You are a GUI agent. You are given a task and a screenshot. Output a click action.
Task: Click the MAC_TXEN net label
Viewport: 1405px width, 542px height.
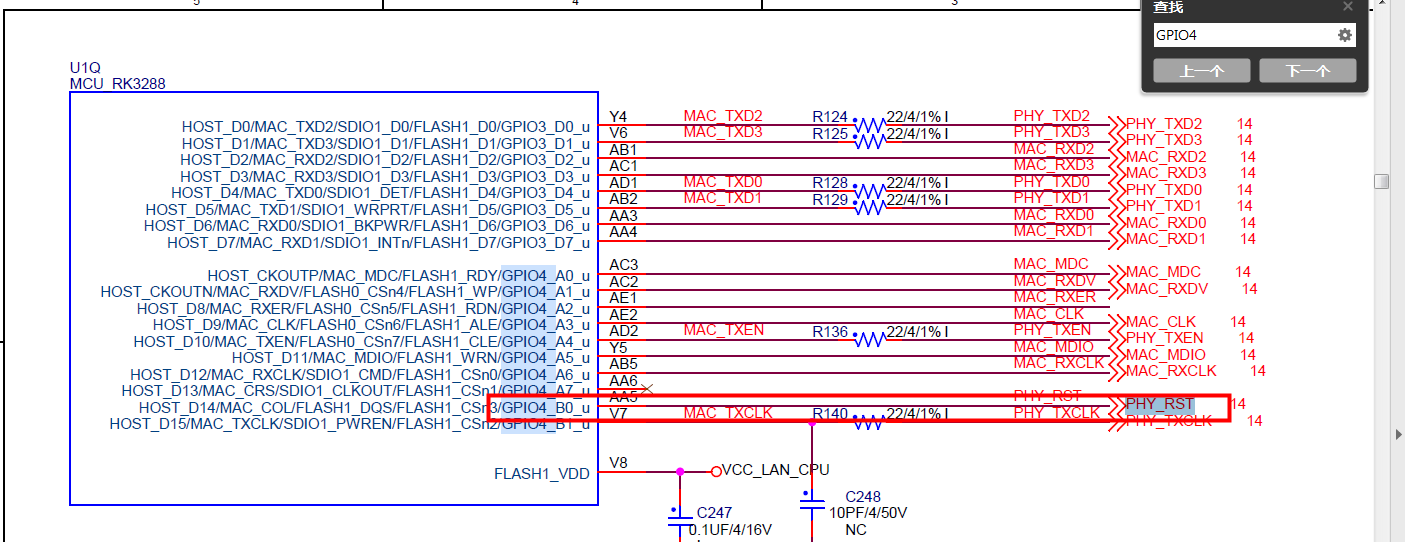(x=724, y=330)
